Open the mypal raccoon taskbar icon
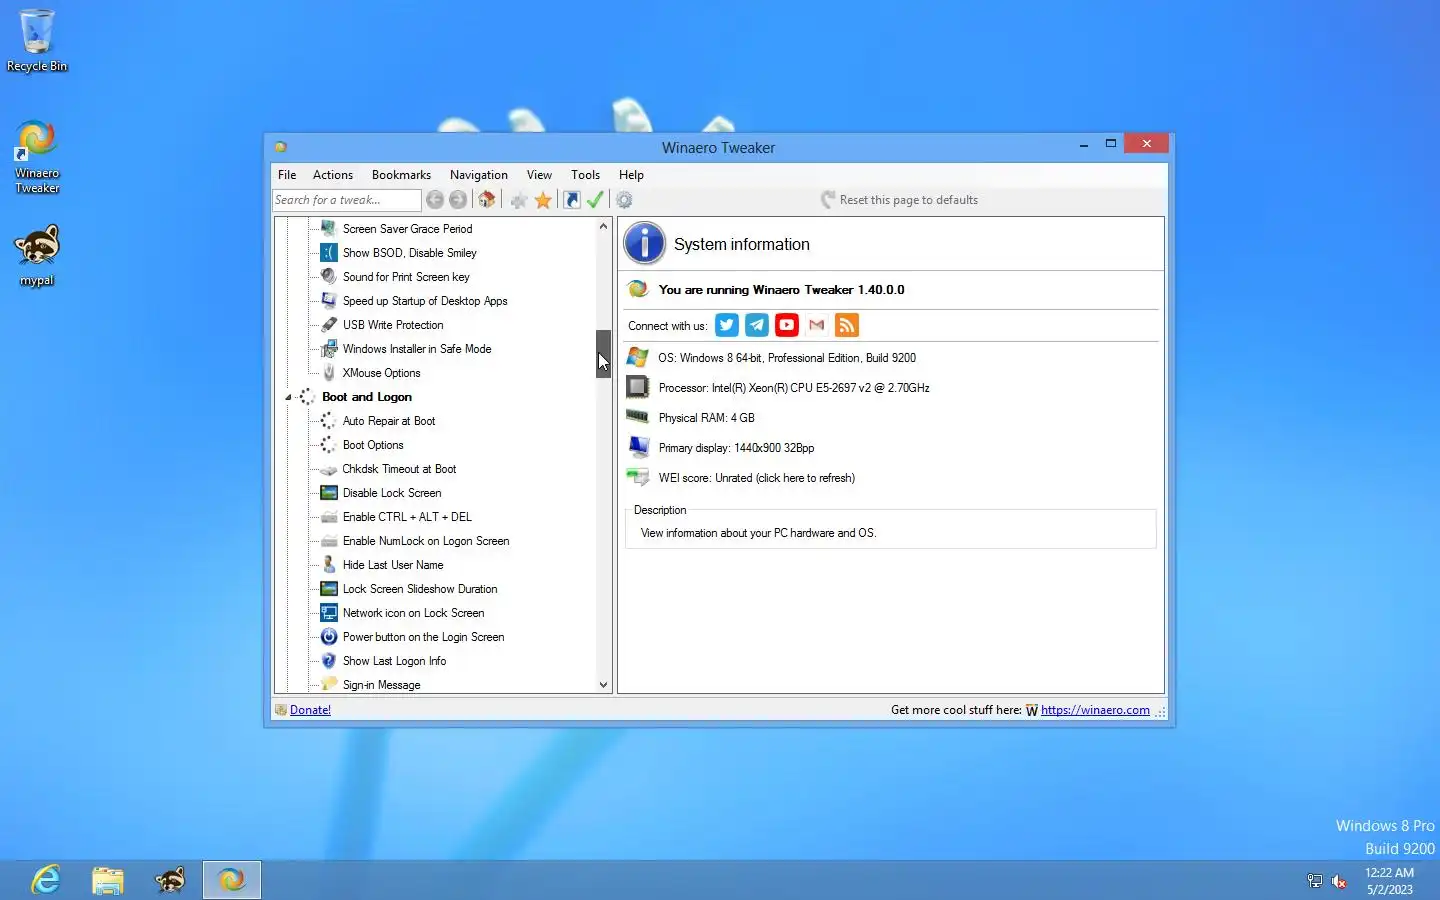Screen dimensions: 1440x900 point(170,880)
